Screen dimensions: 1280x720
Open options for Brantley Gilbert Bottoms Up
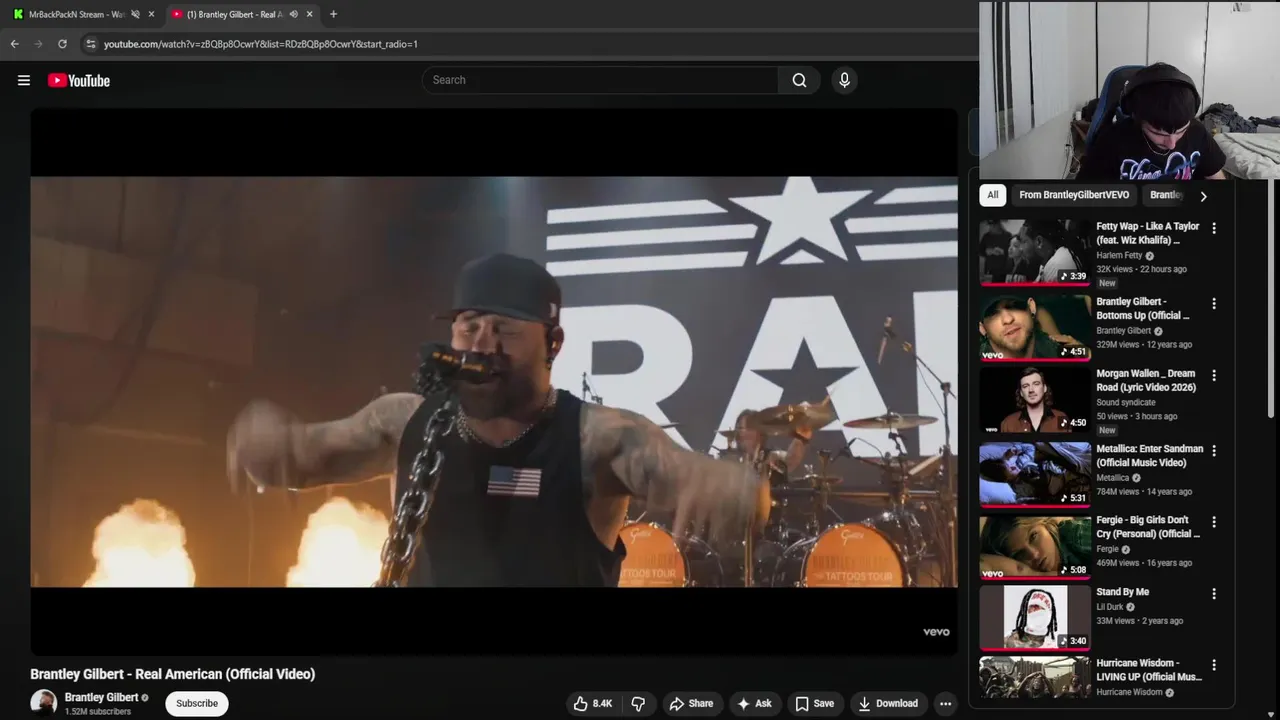click(x=1214, y=303)
